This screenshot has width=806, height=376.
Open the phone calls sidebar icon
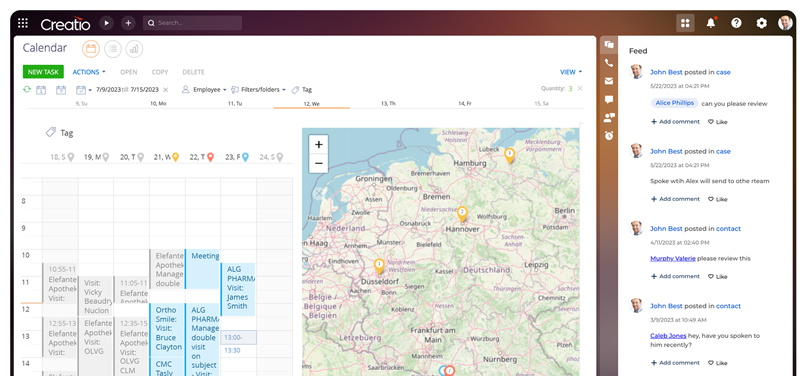(609, 63)
